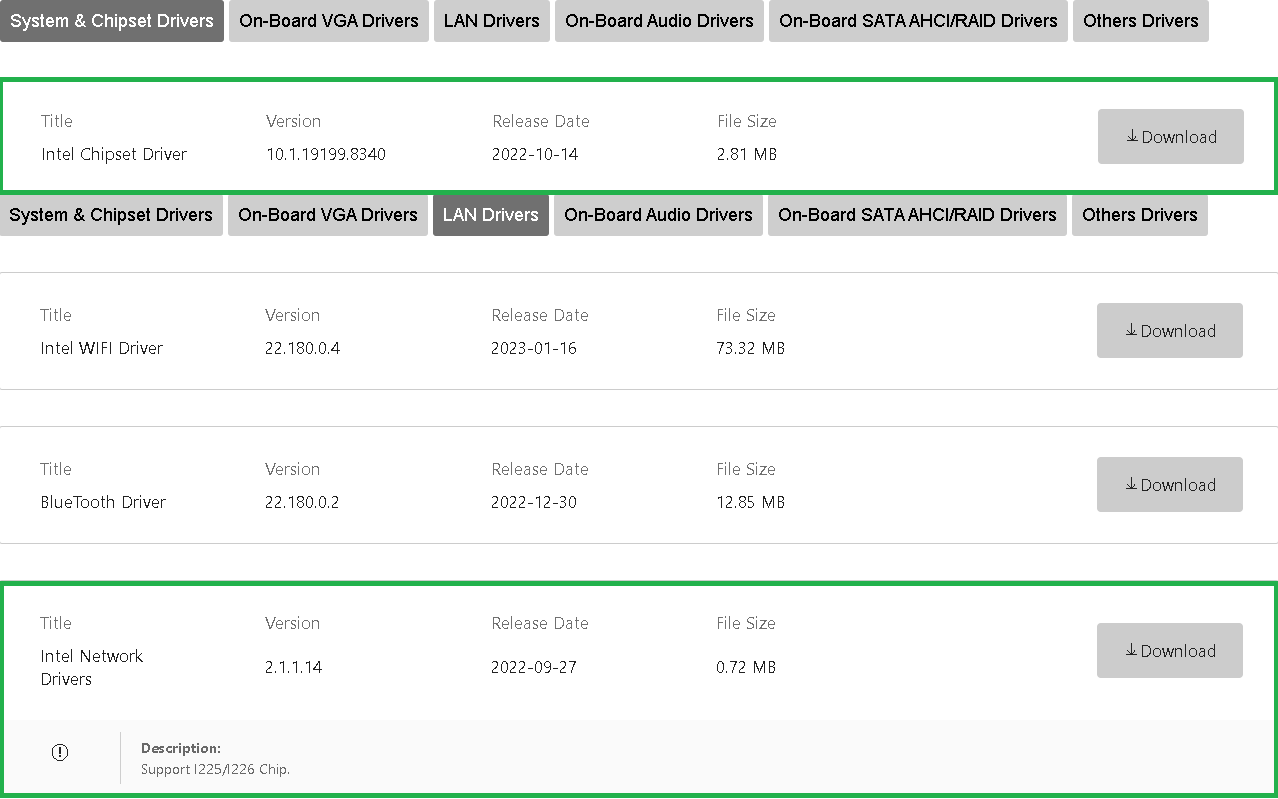Image resolution: width=1278 pixels, height=799 pixels.
Task: Click release date "2022-10-14"
Action: click(x=535, y=154)
